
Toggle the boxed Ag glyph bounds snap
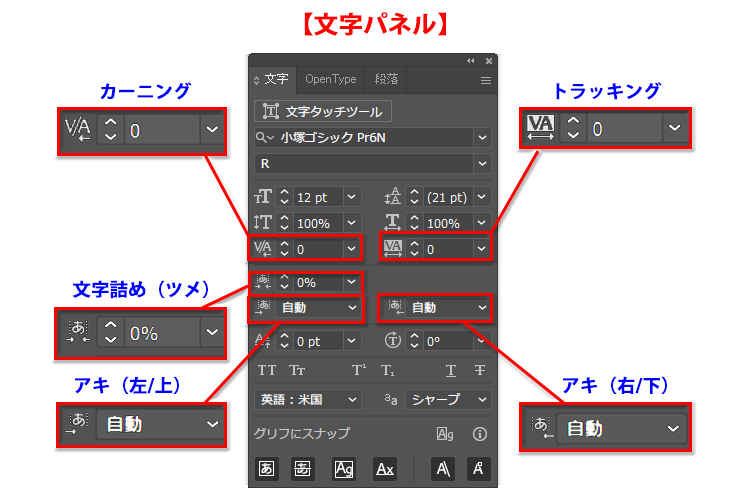343,468
